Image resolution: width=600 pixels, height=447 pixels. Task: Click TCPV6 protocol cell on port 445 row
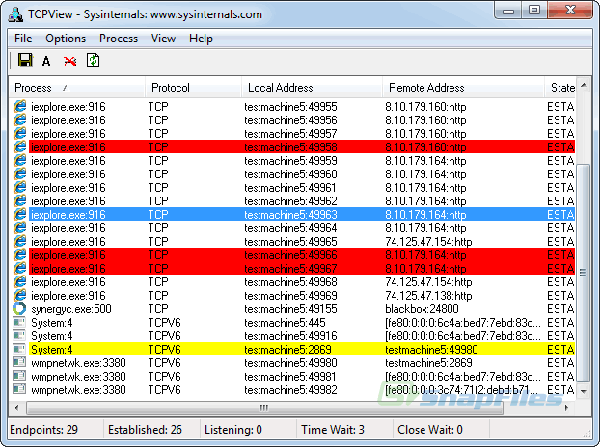point(164,322)
